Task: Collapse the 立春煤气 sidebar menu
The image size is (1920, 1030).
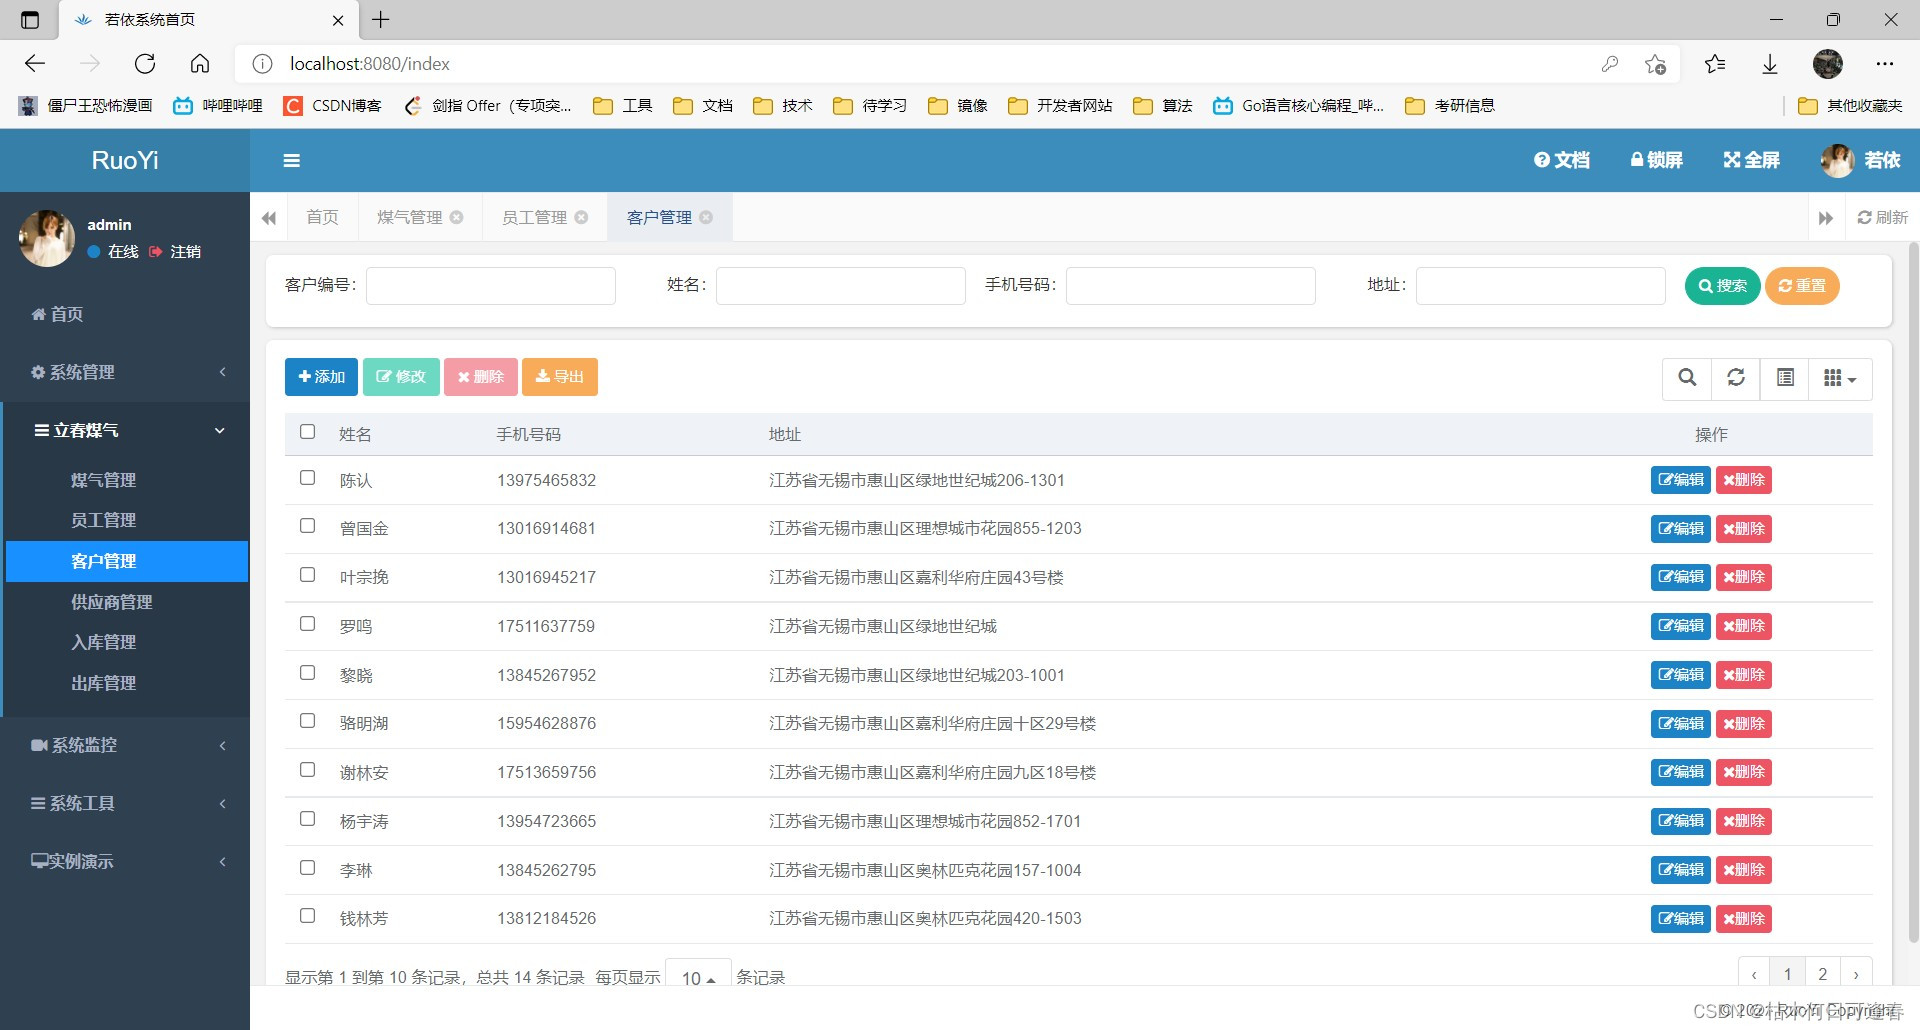Action: coord(125,430)
